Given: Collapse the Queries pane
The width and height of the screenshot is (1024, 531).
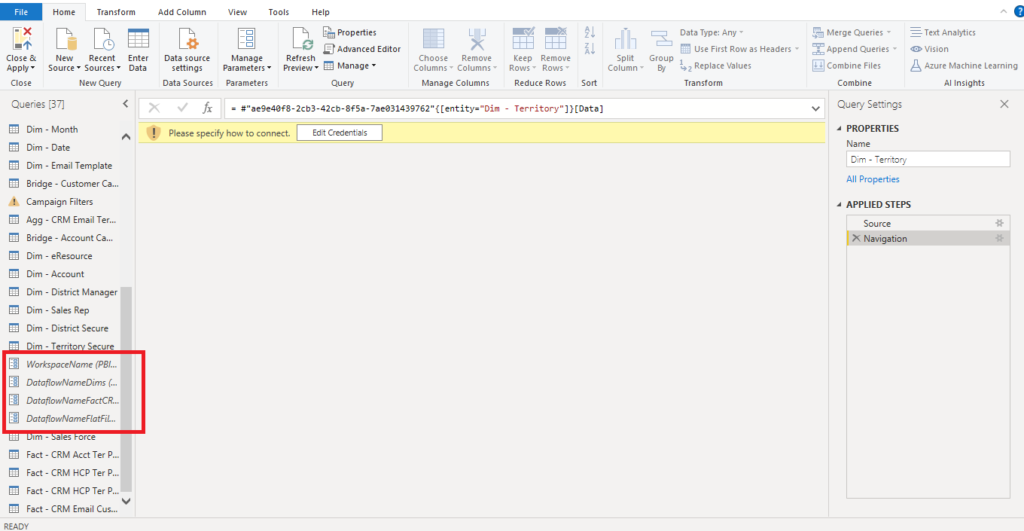Looking at the screenshot, I should click(x=125, y=104).
